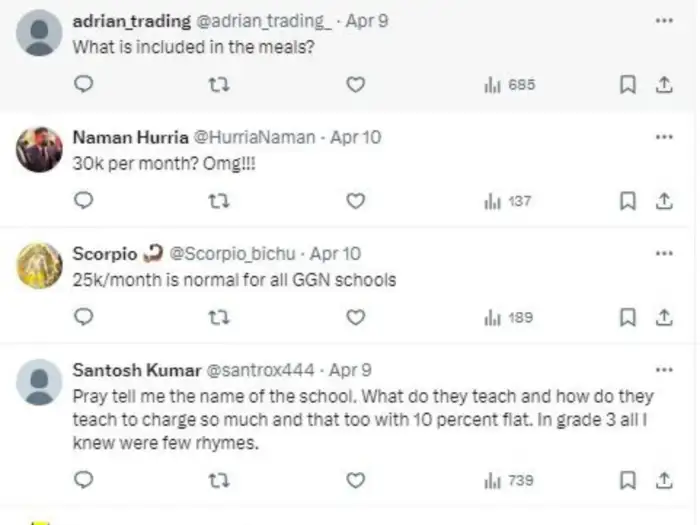The image size is (700, 525).
Task: Bookmark Scorpio's tweet
Action: tap(628, 317)
